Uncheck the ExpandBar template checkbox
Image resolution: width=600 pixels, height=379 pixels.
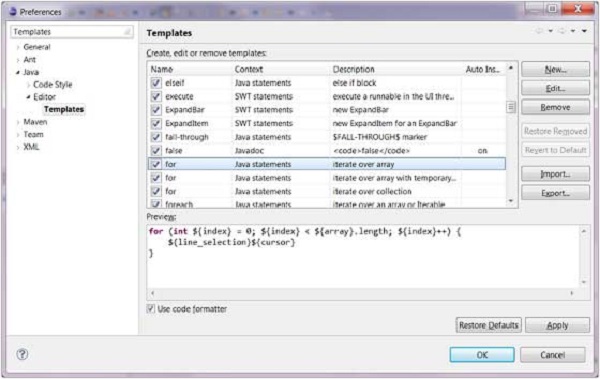click(156, 110)
